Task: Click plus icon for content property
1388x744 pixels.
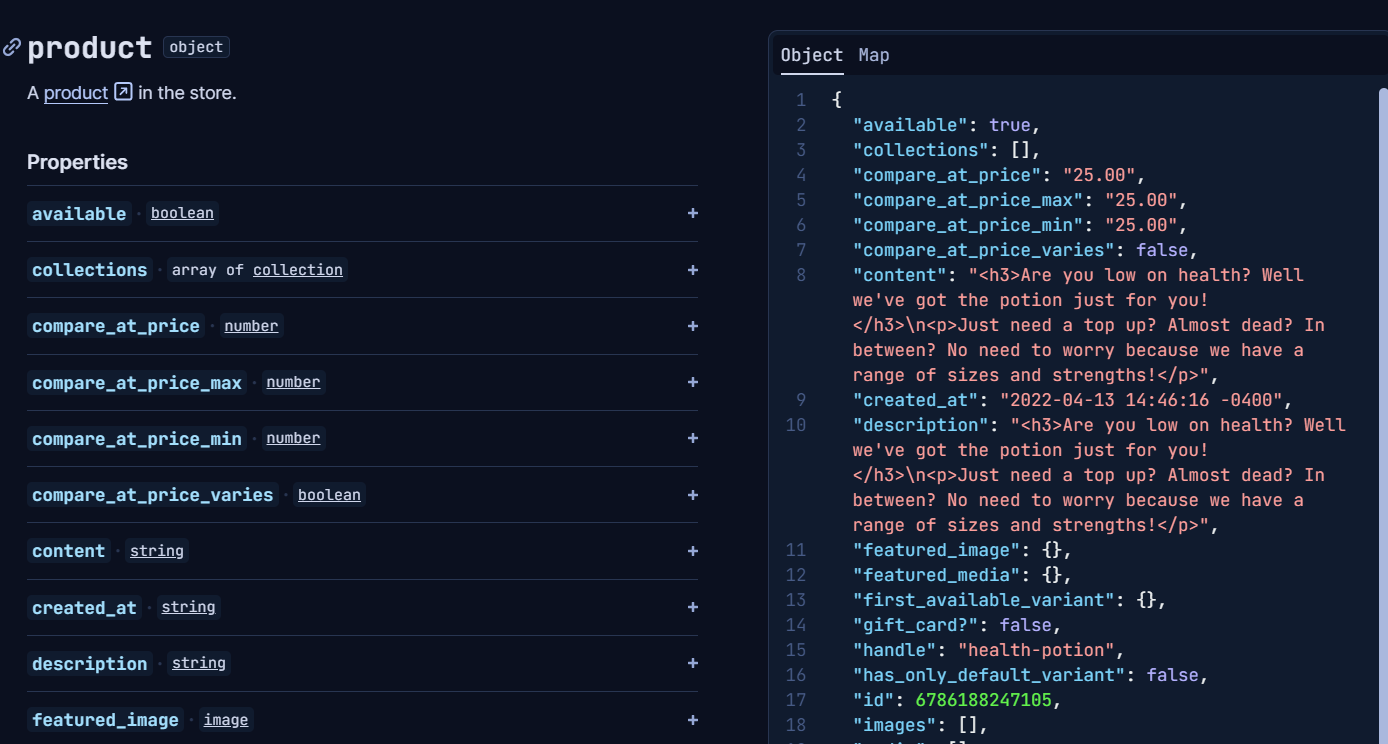Action: pyautogui.click(x=692, y=551)
